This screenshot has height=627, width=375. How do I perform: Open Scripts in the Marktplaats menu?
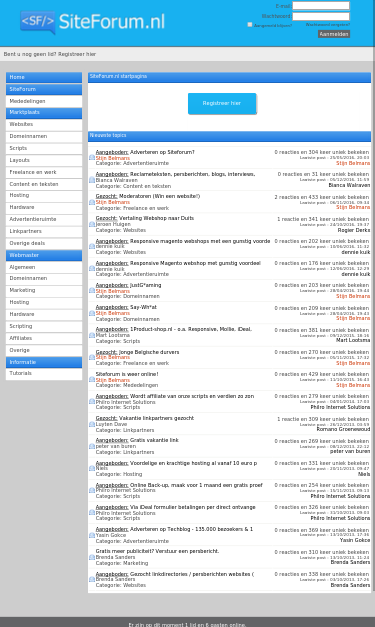pos(44,148)
